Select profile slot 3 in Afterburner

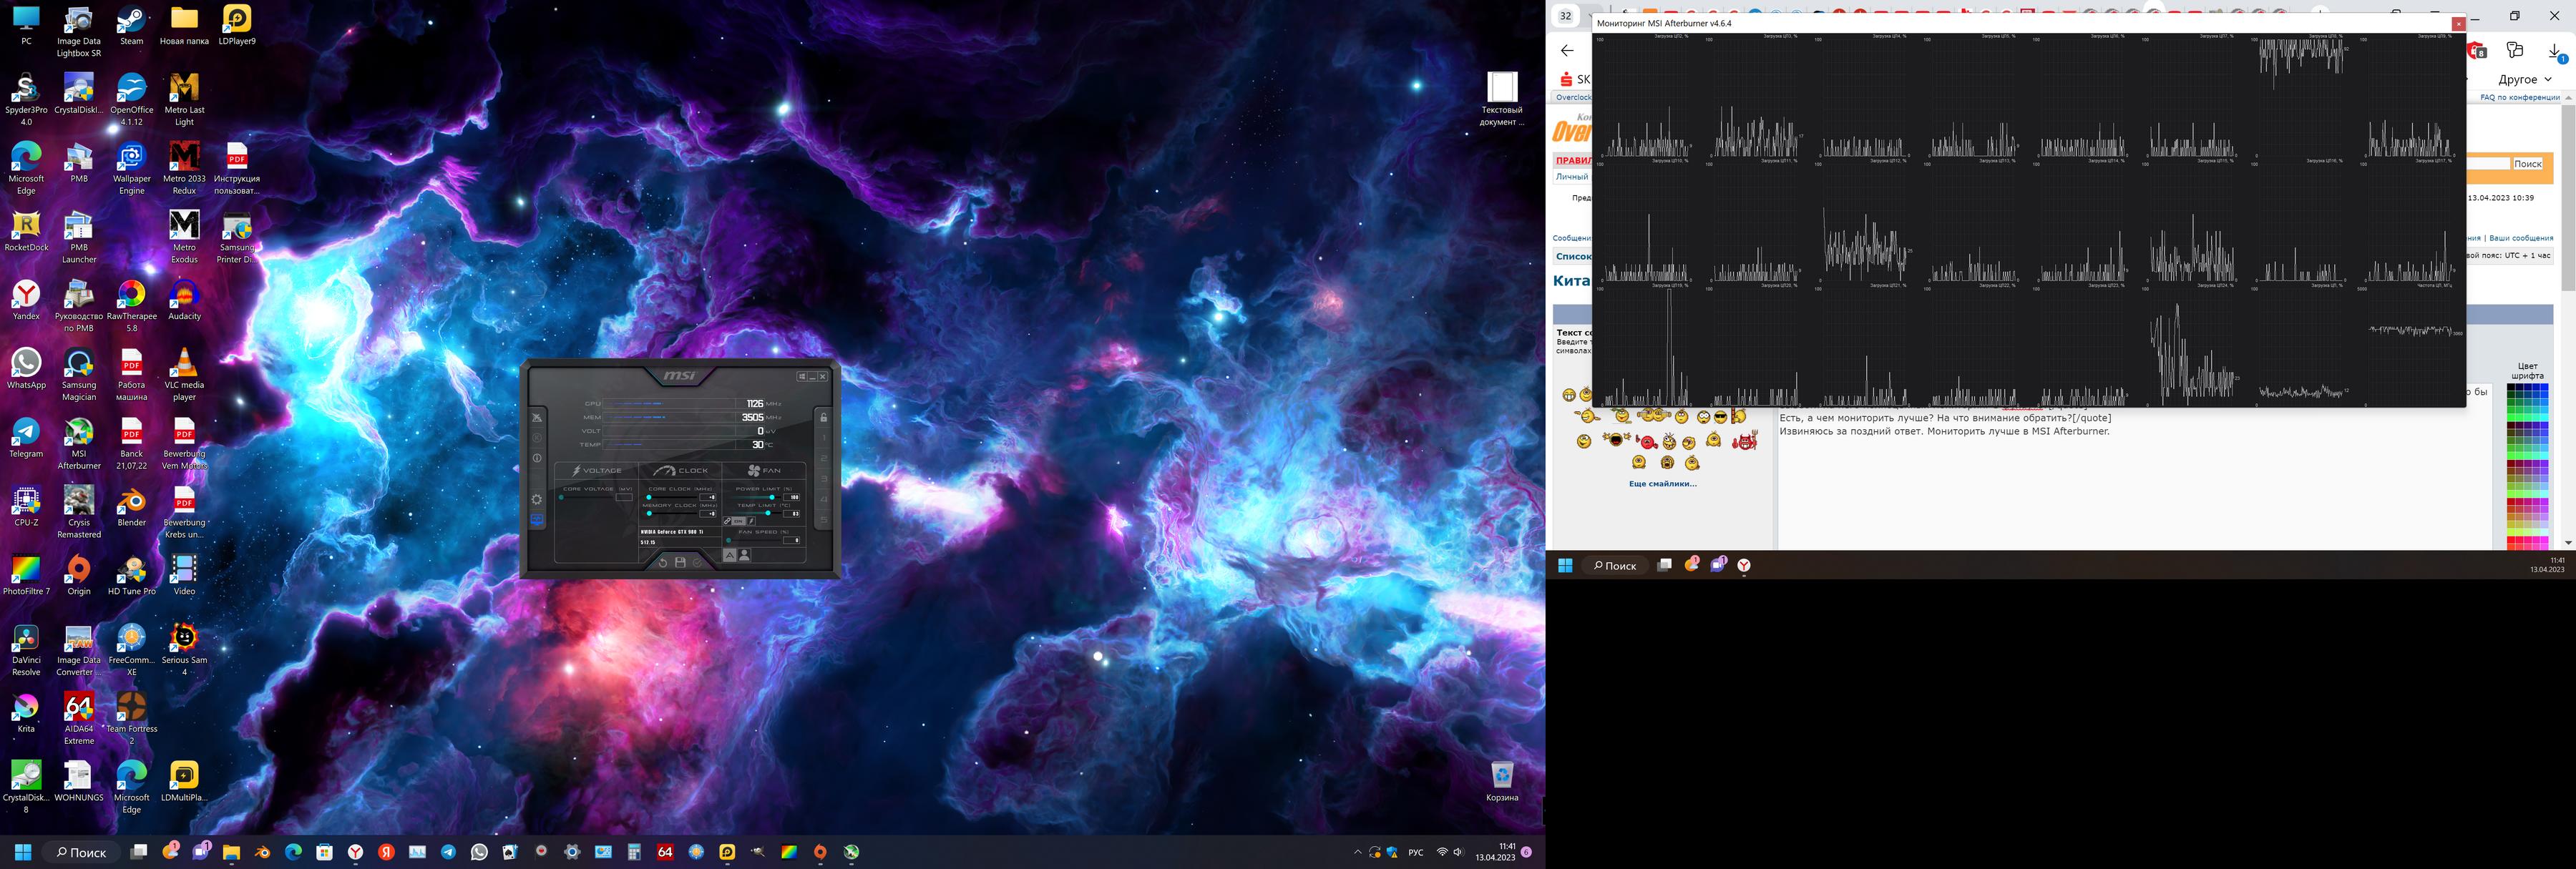[824, 479]
